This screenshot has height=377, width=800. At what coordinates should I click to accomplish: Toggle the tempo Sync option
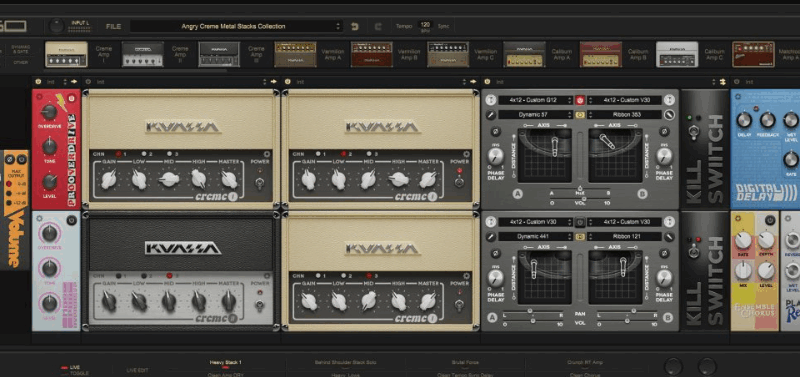pyautogui.click(x=443, y=27)
